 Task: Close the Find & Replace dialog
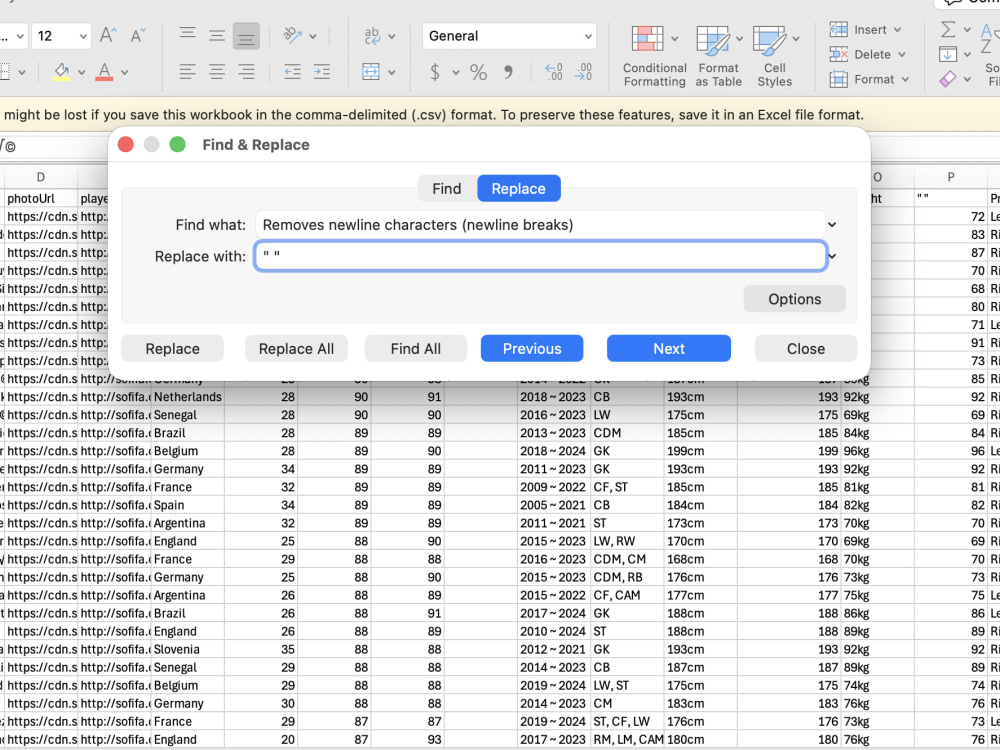click(x=805, y=349)
